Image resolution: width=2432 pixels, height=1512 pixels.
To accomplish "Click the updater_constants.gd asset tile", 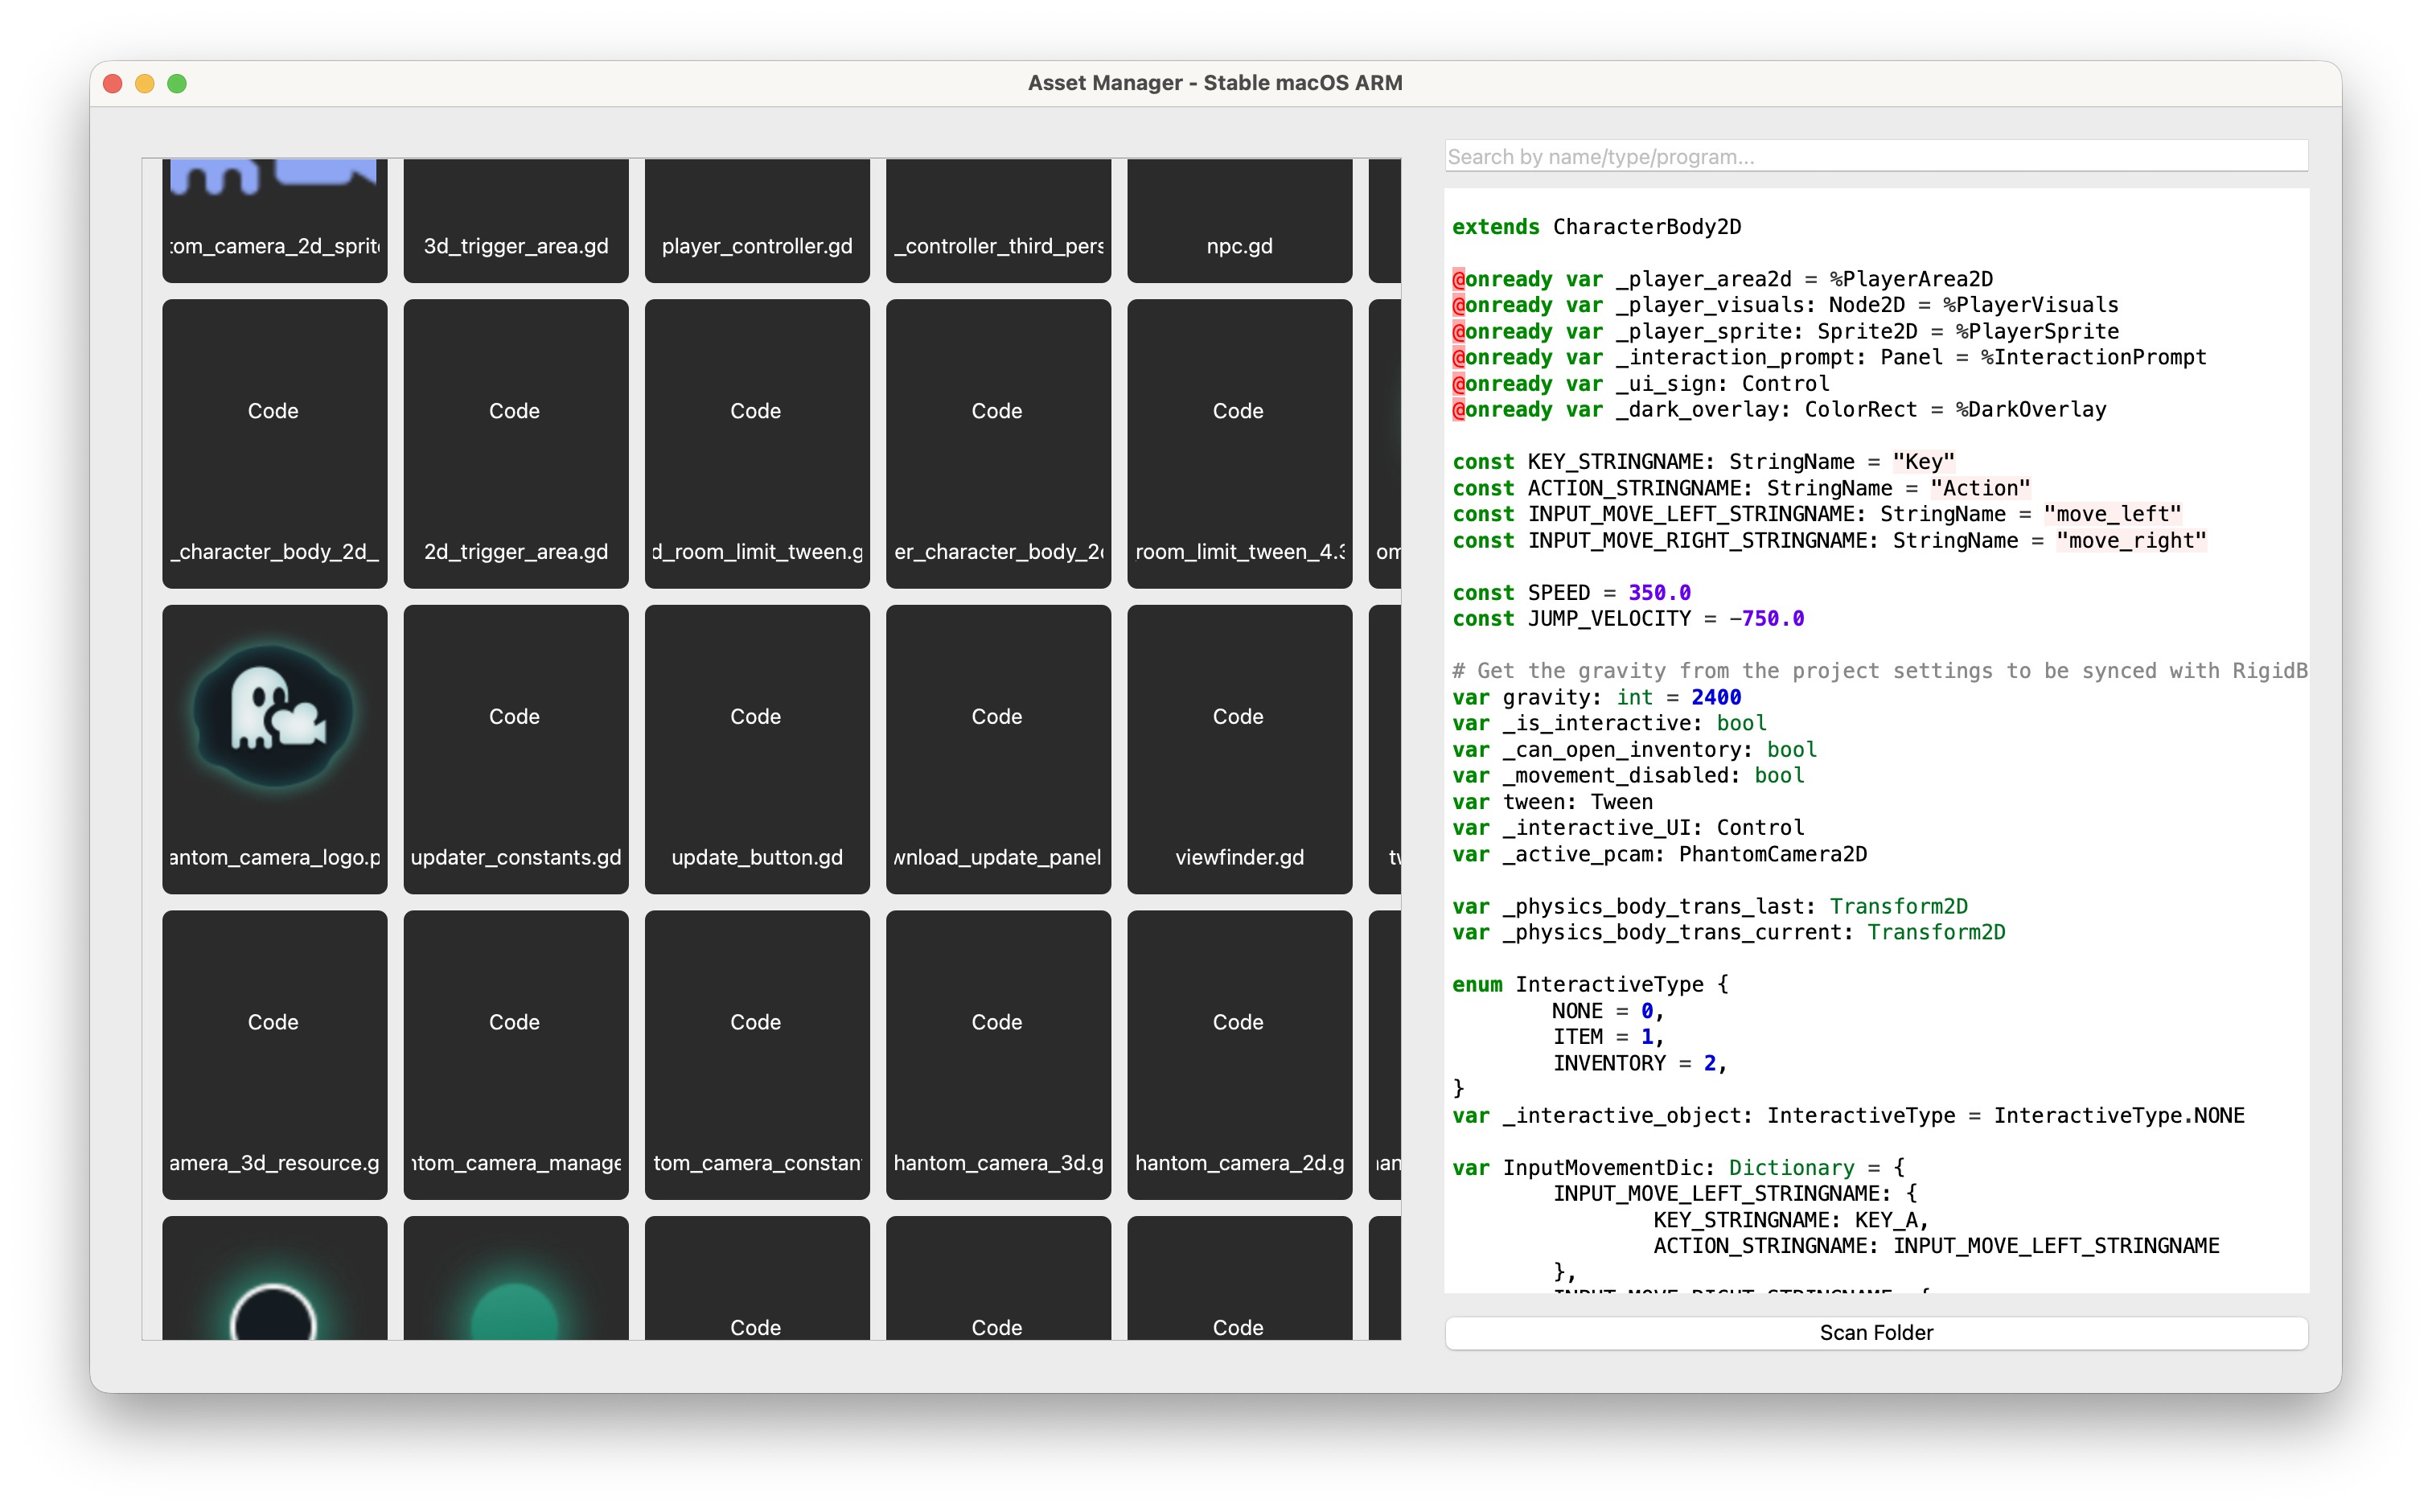I will (x=515, y=748).
